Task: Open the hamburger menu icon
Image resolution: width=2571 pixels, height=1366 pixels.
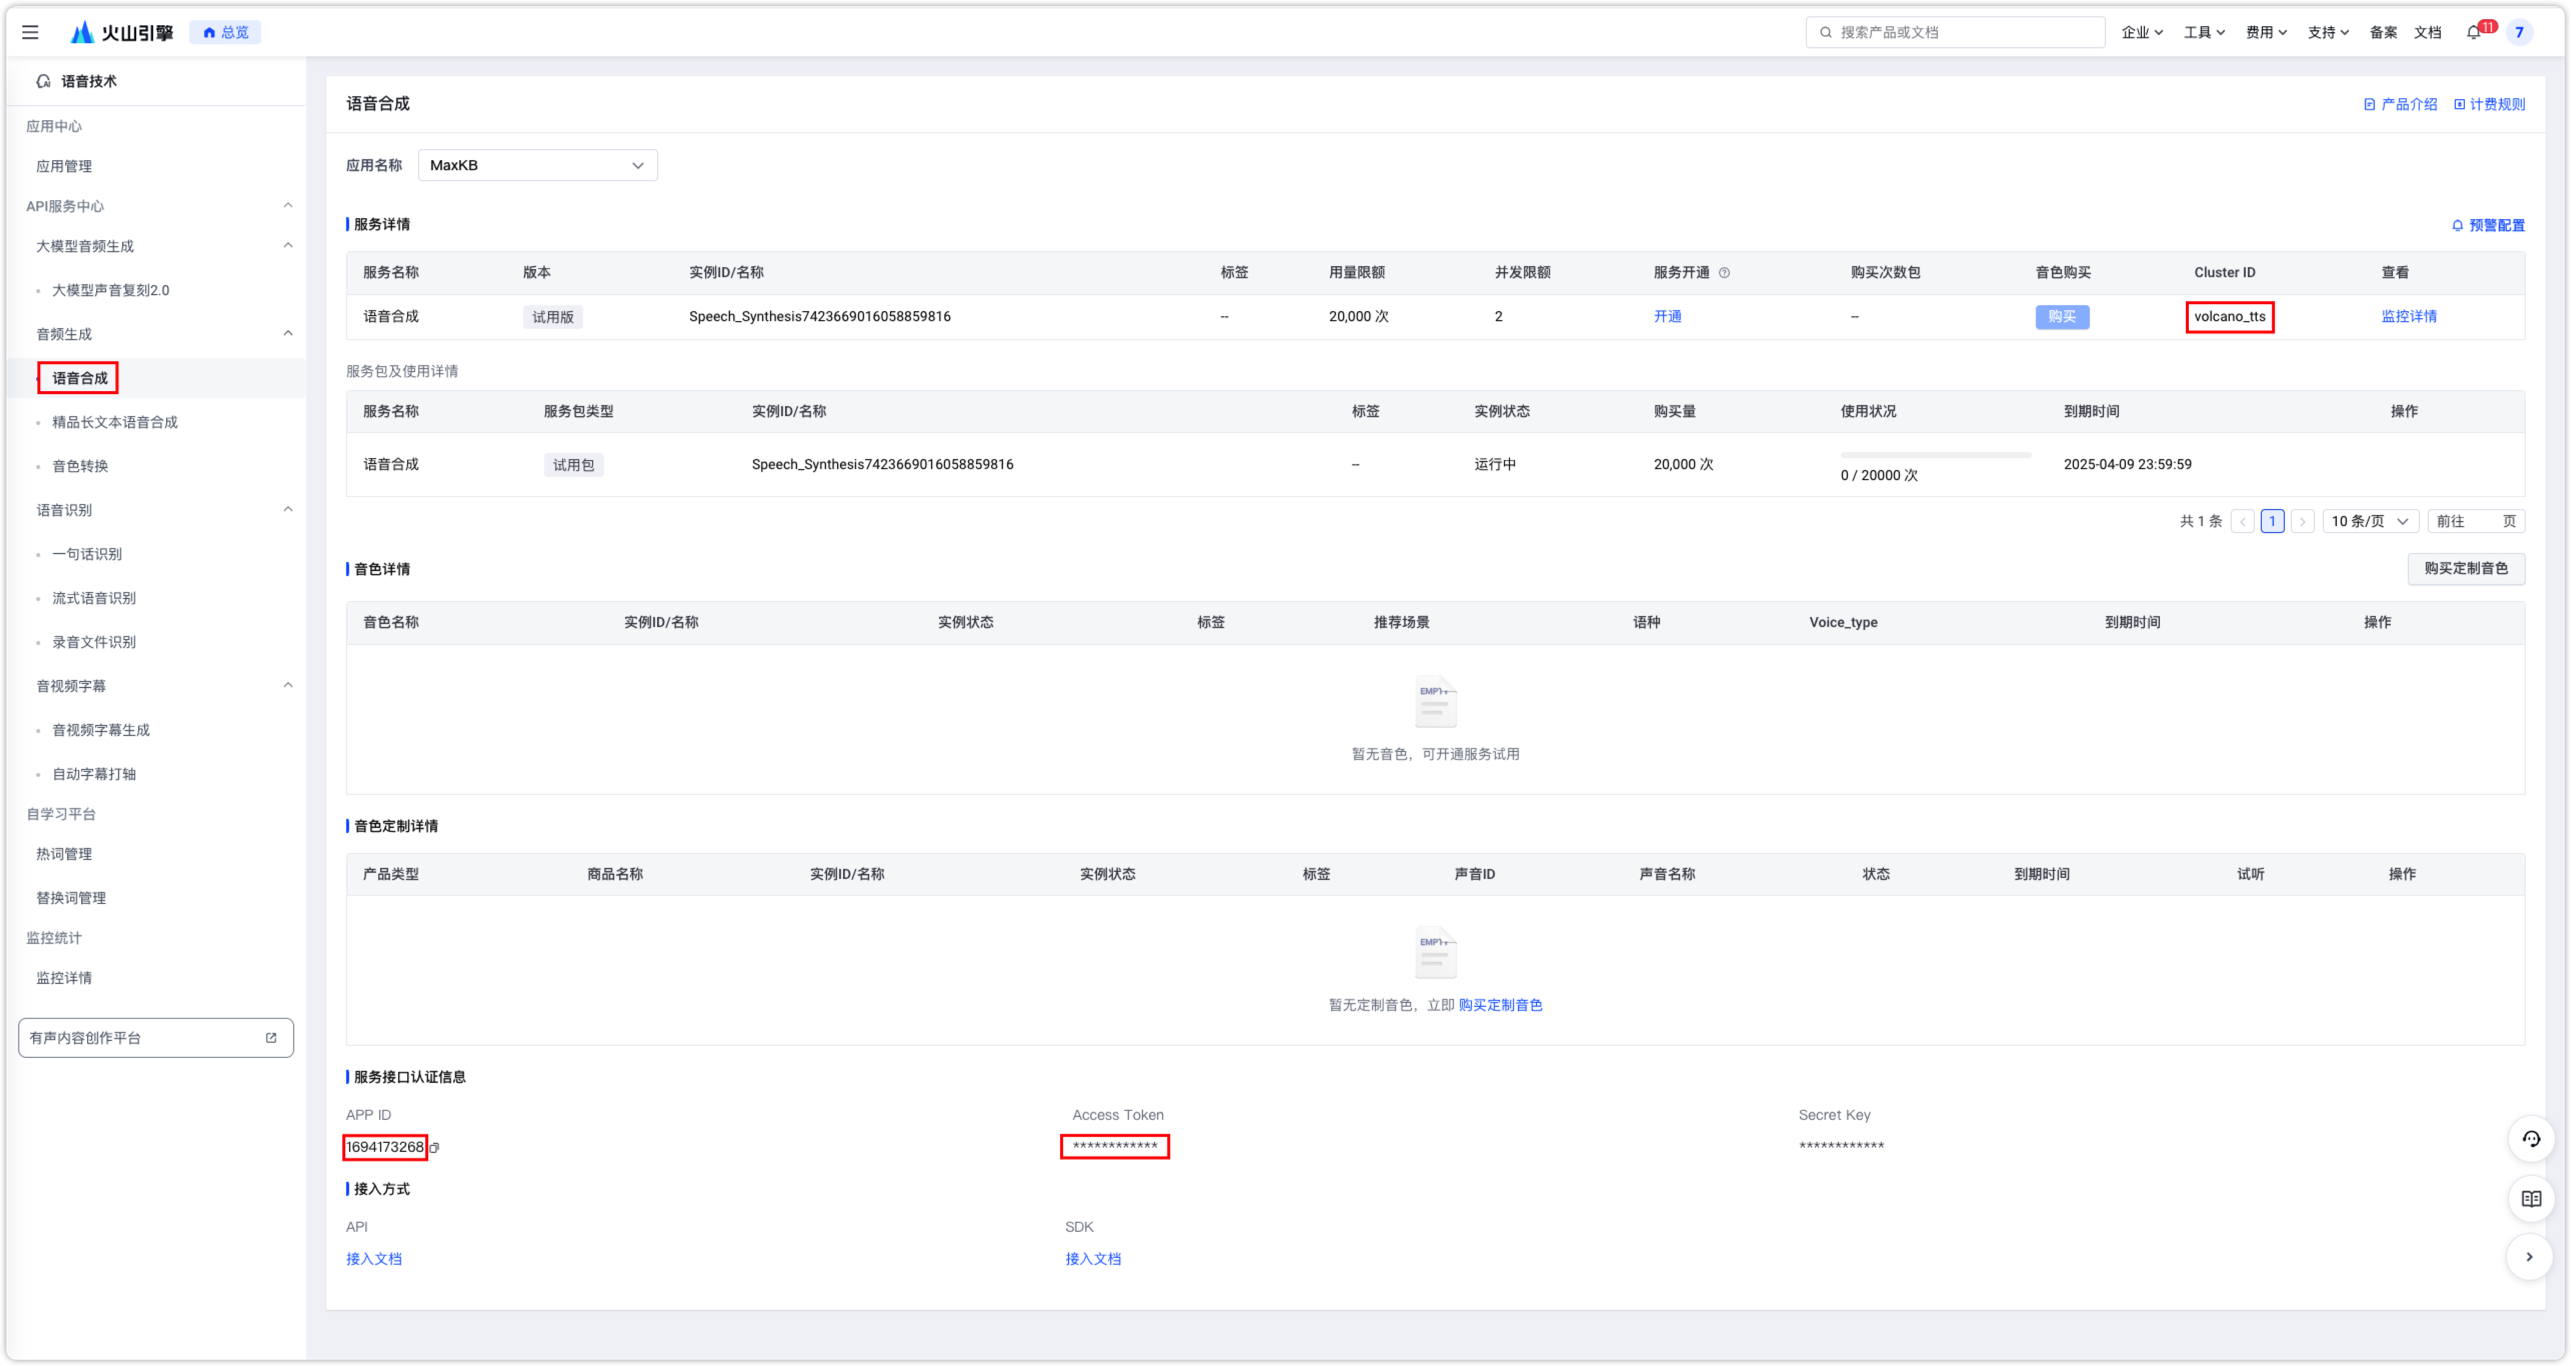Action: tap(30, 32)
